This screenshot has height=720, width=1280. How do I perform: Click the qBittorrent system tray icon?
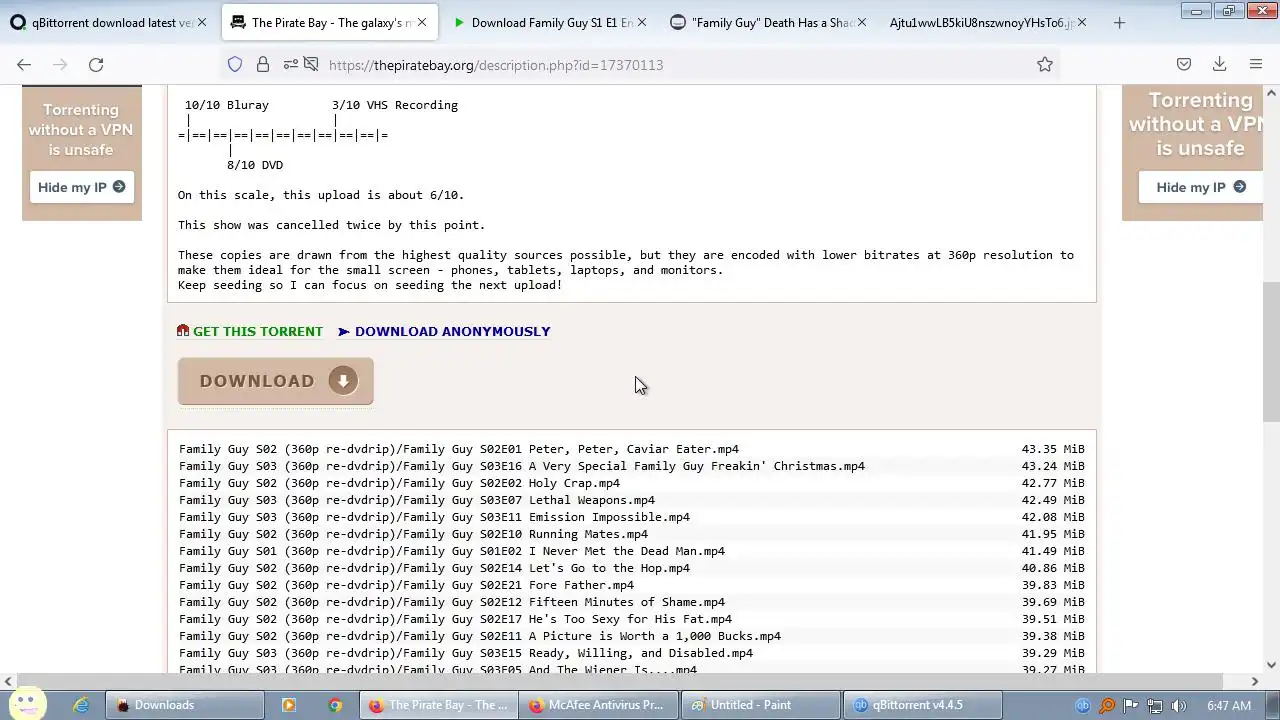click(1083, 706)
